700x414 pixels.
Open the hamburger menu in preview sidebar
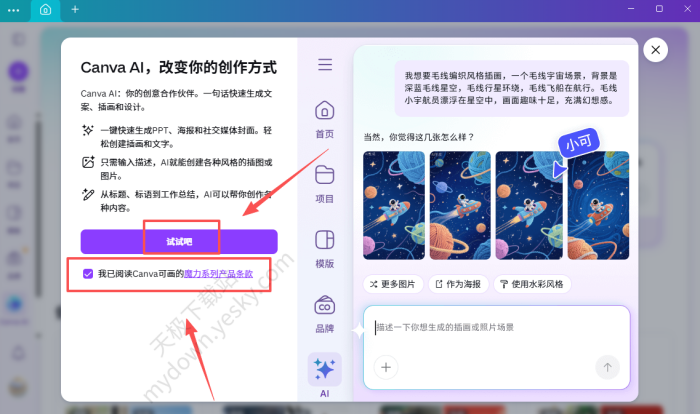click(x=325, y=65)
